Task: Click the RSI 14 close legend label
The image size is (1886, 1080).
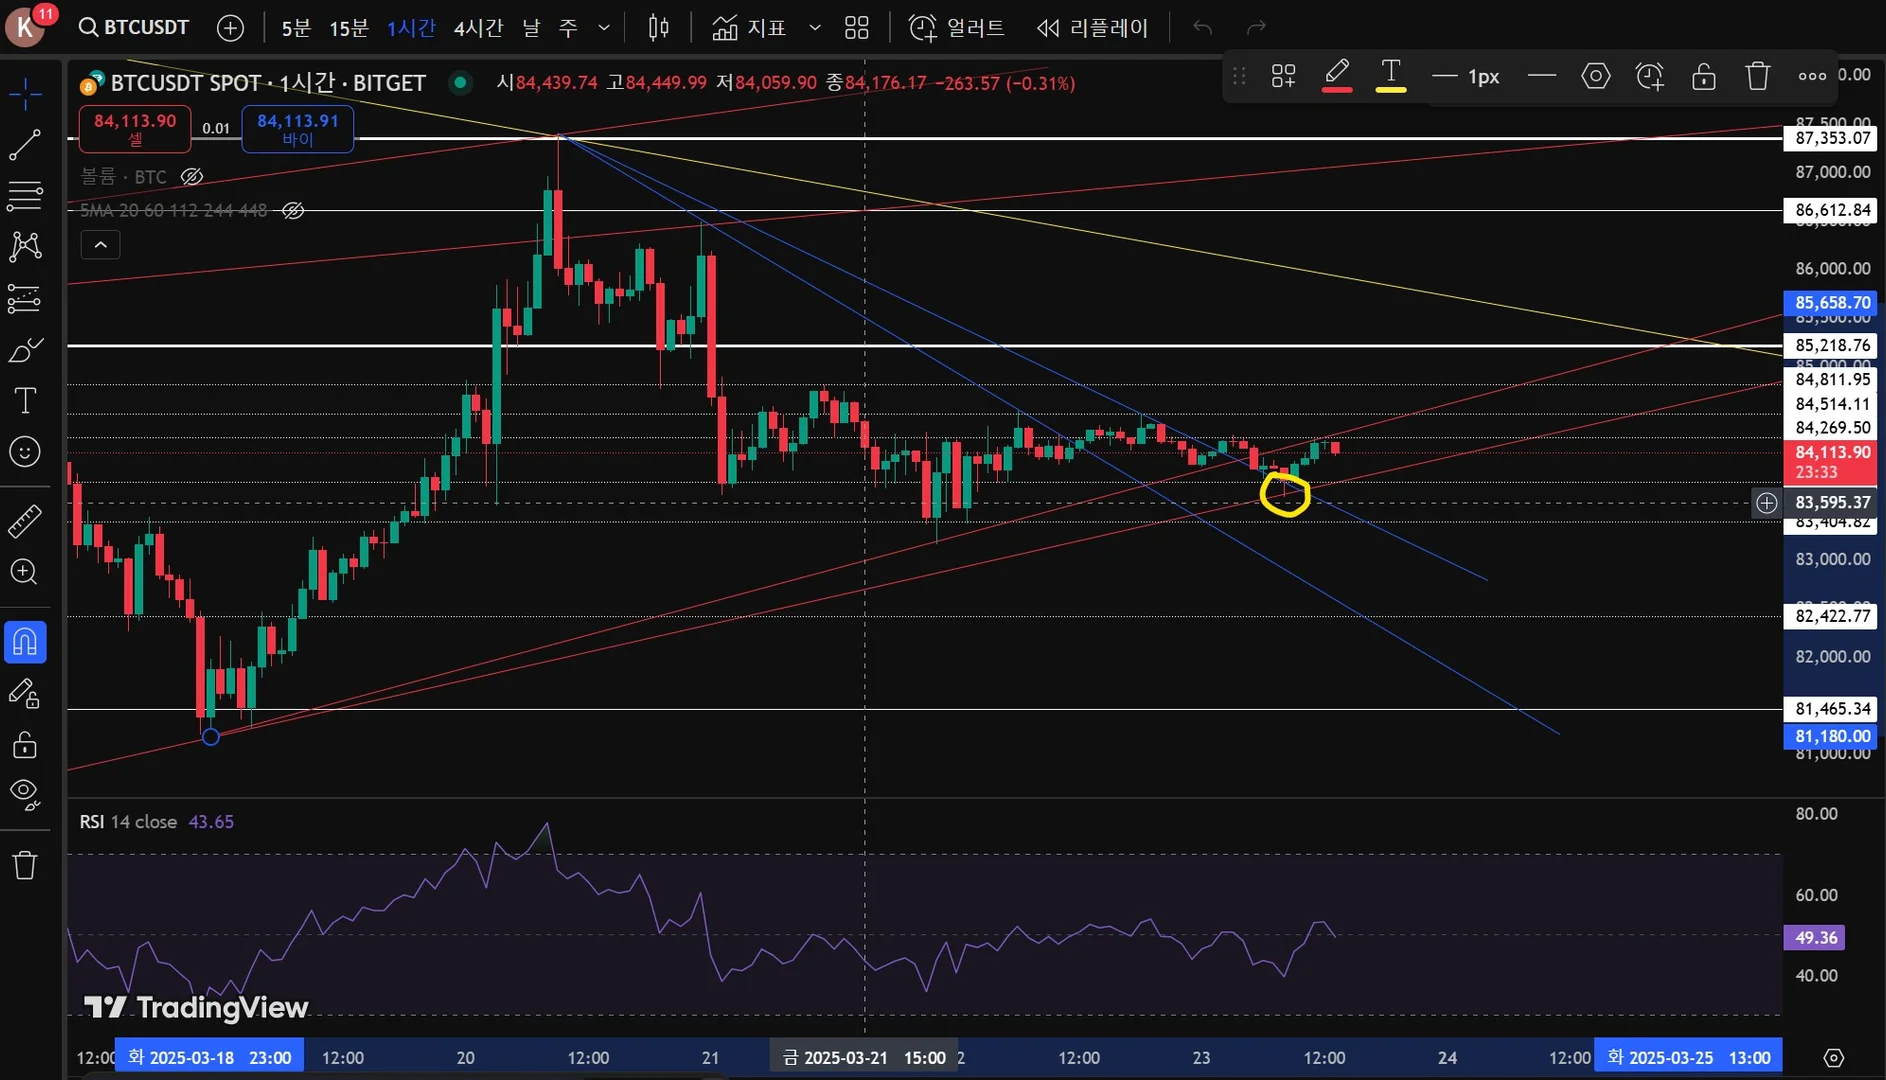Action: pos(128,822)
